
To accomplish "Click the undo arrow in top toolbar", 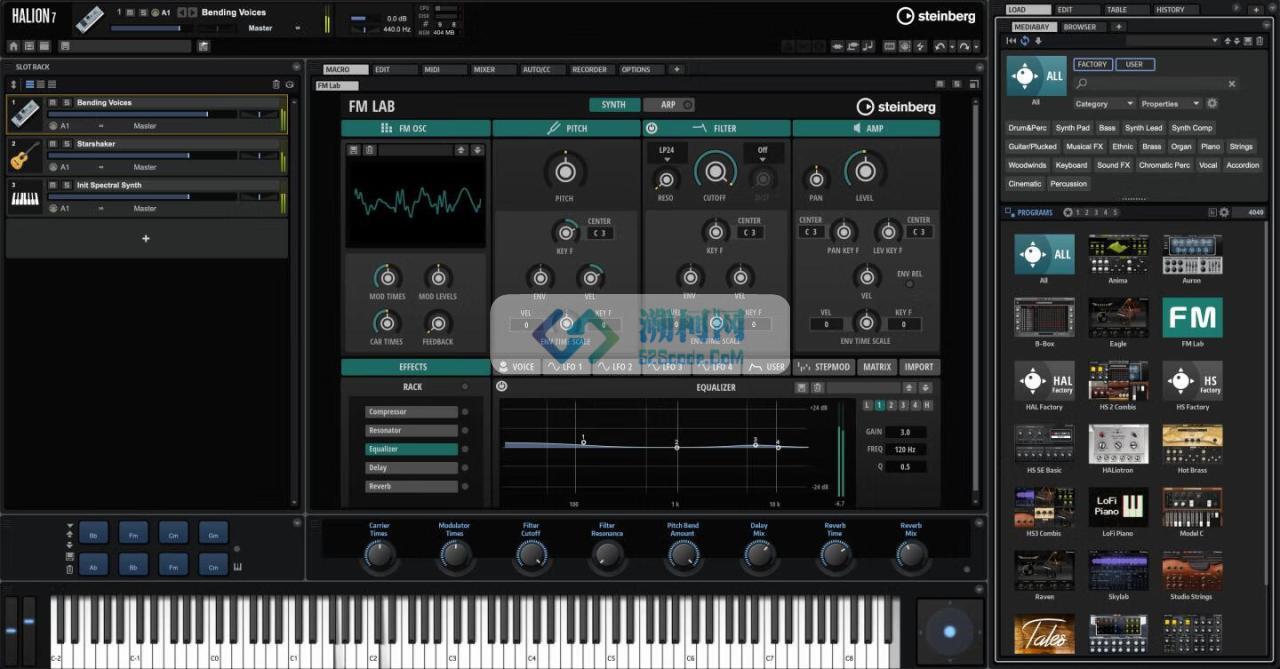I will click(x=939, y=46).
